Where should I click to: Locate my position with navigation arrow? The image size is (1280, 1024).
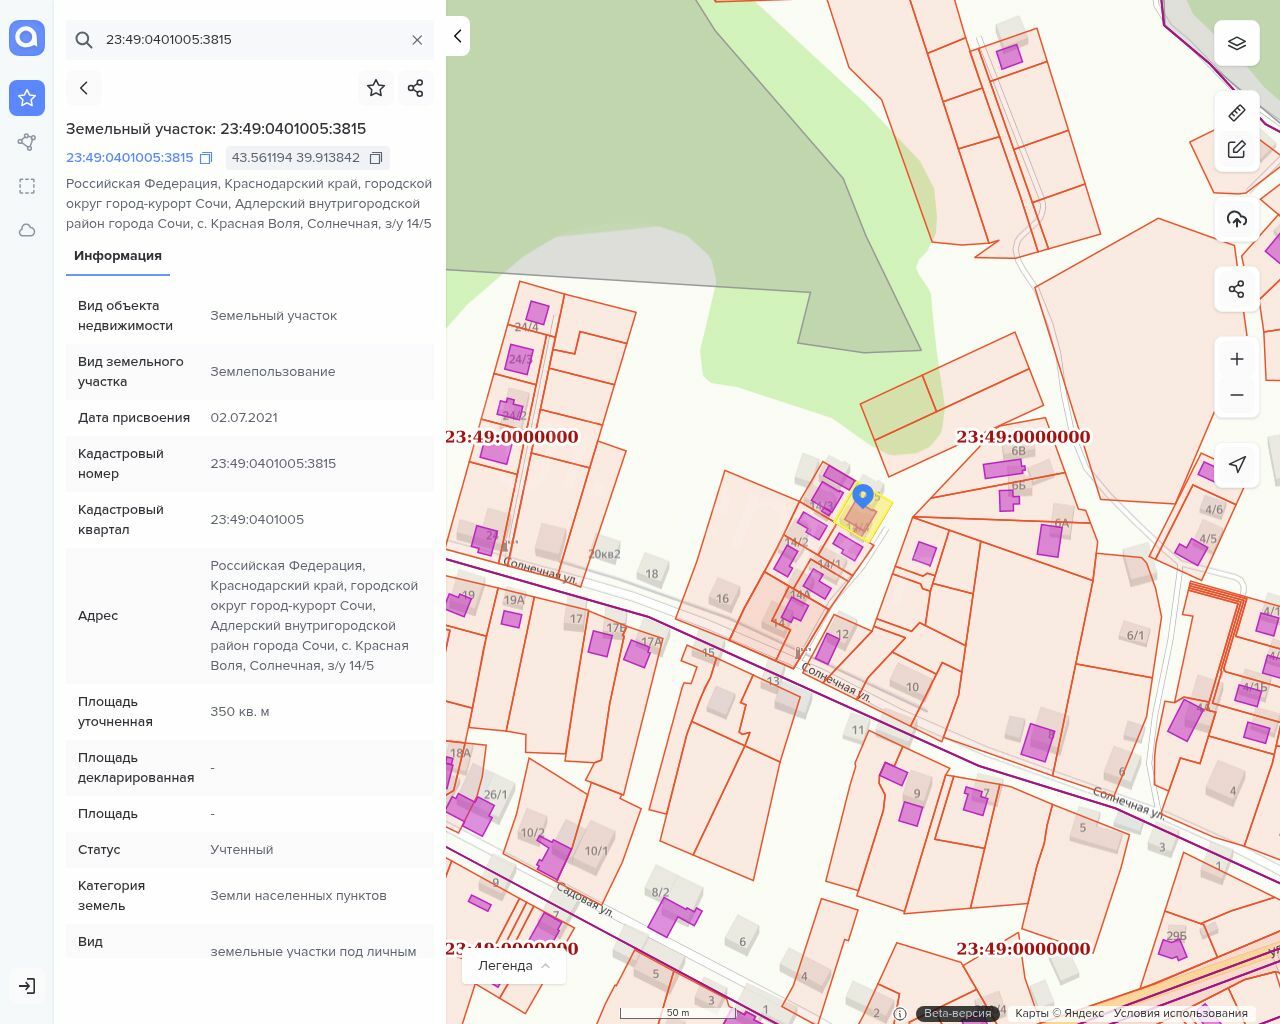click(x=1237, y=465)
